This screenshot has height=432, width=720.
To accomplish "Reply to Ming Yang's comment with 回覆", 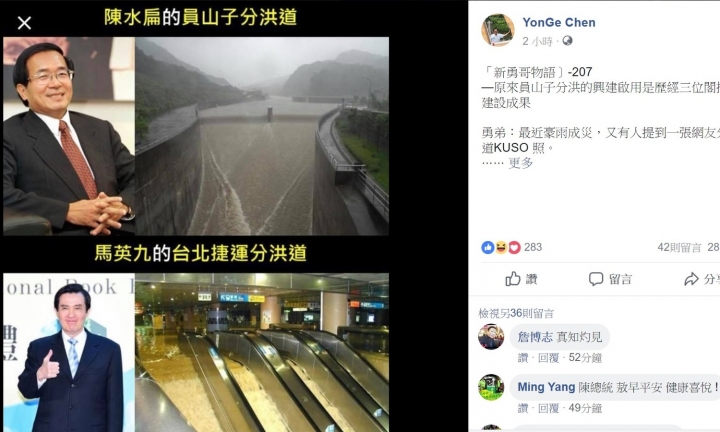I will [548, 408].
